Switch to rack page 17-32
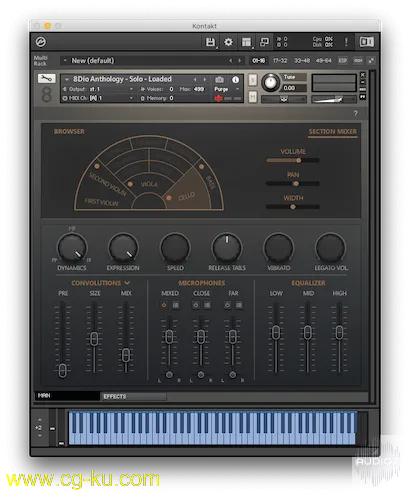Viewport: 410px width, 496px height. (280, 60)
